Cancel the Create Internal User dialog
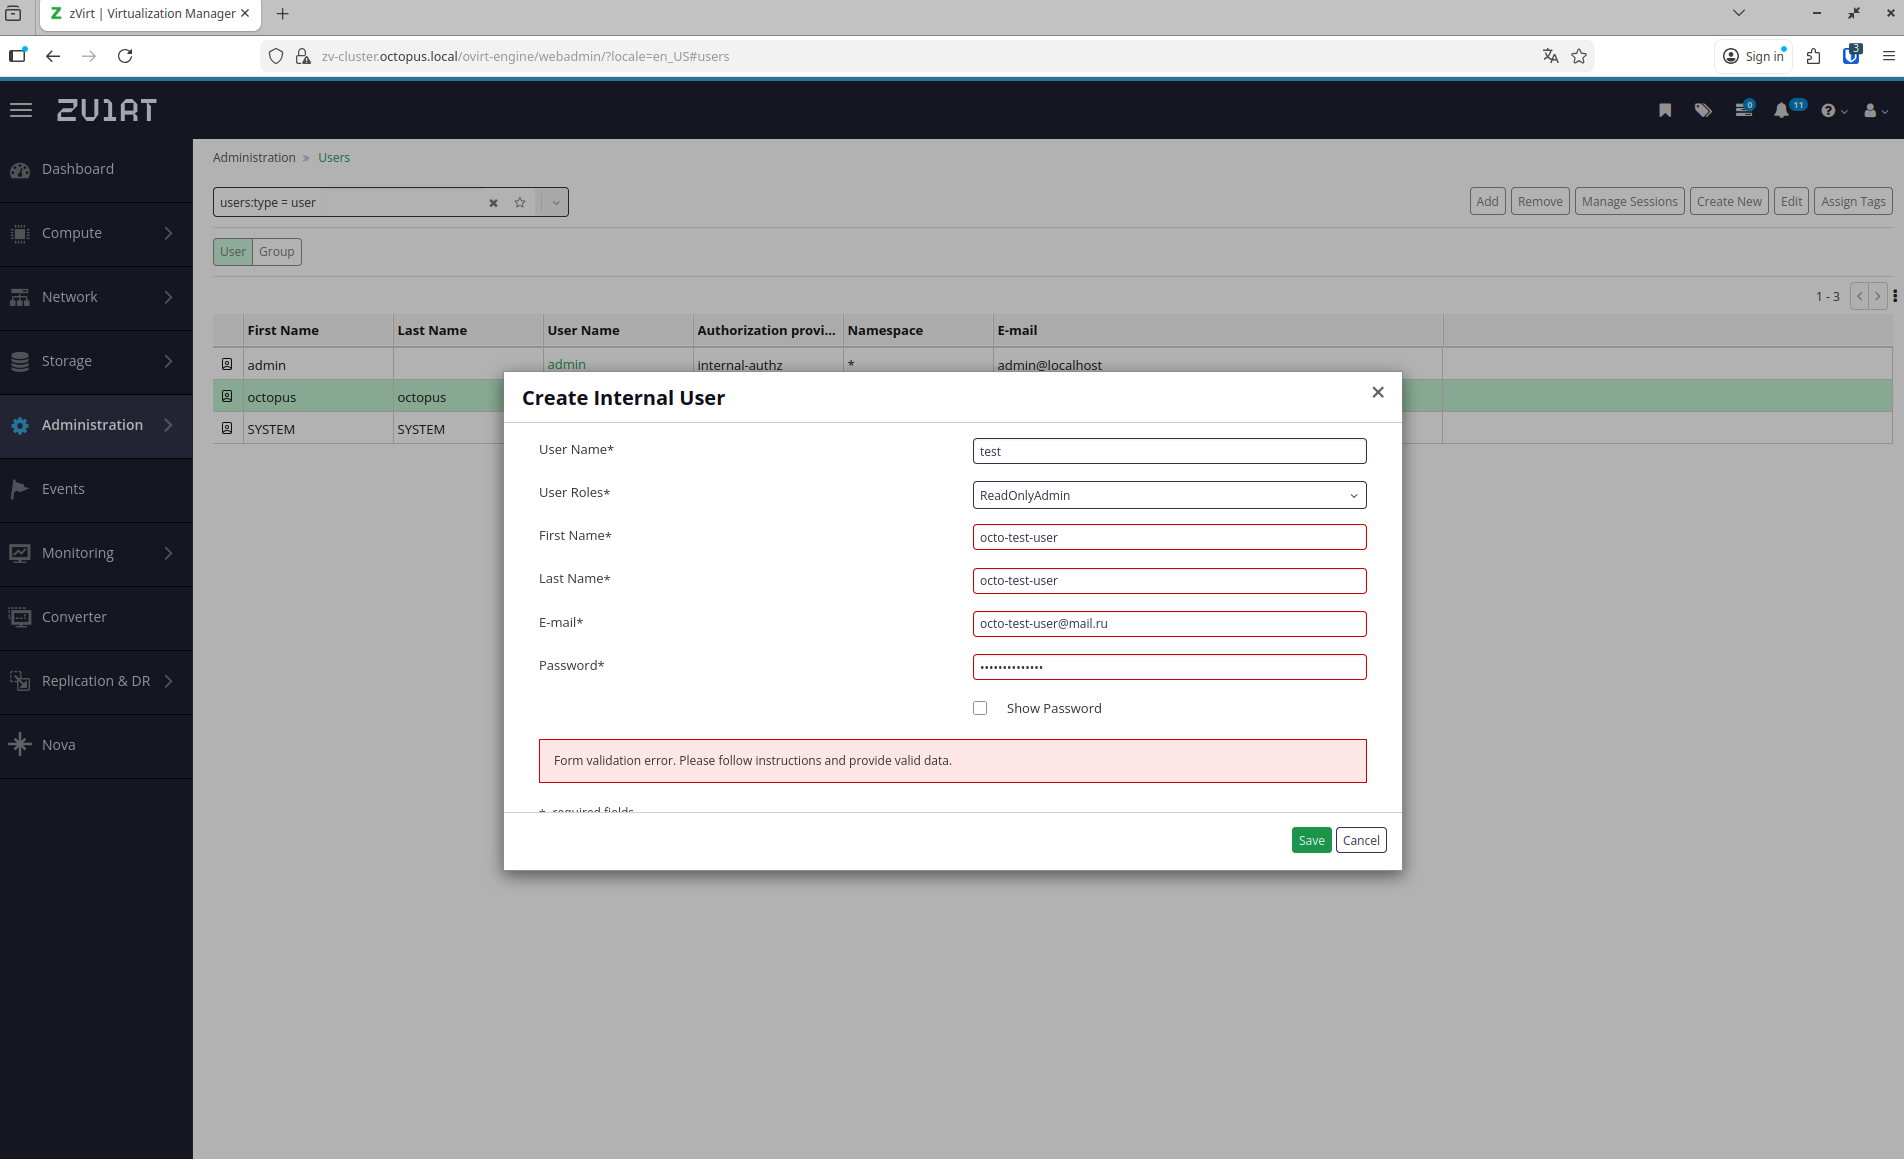This screenshot has width=1904, height=1159. pos(1361,840)
